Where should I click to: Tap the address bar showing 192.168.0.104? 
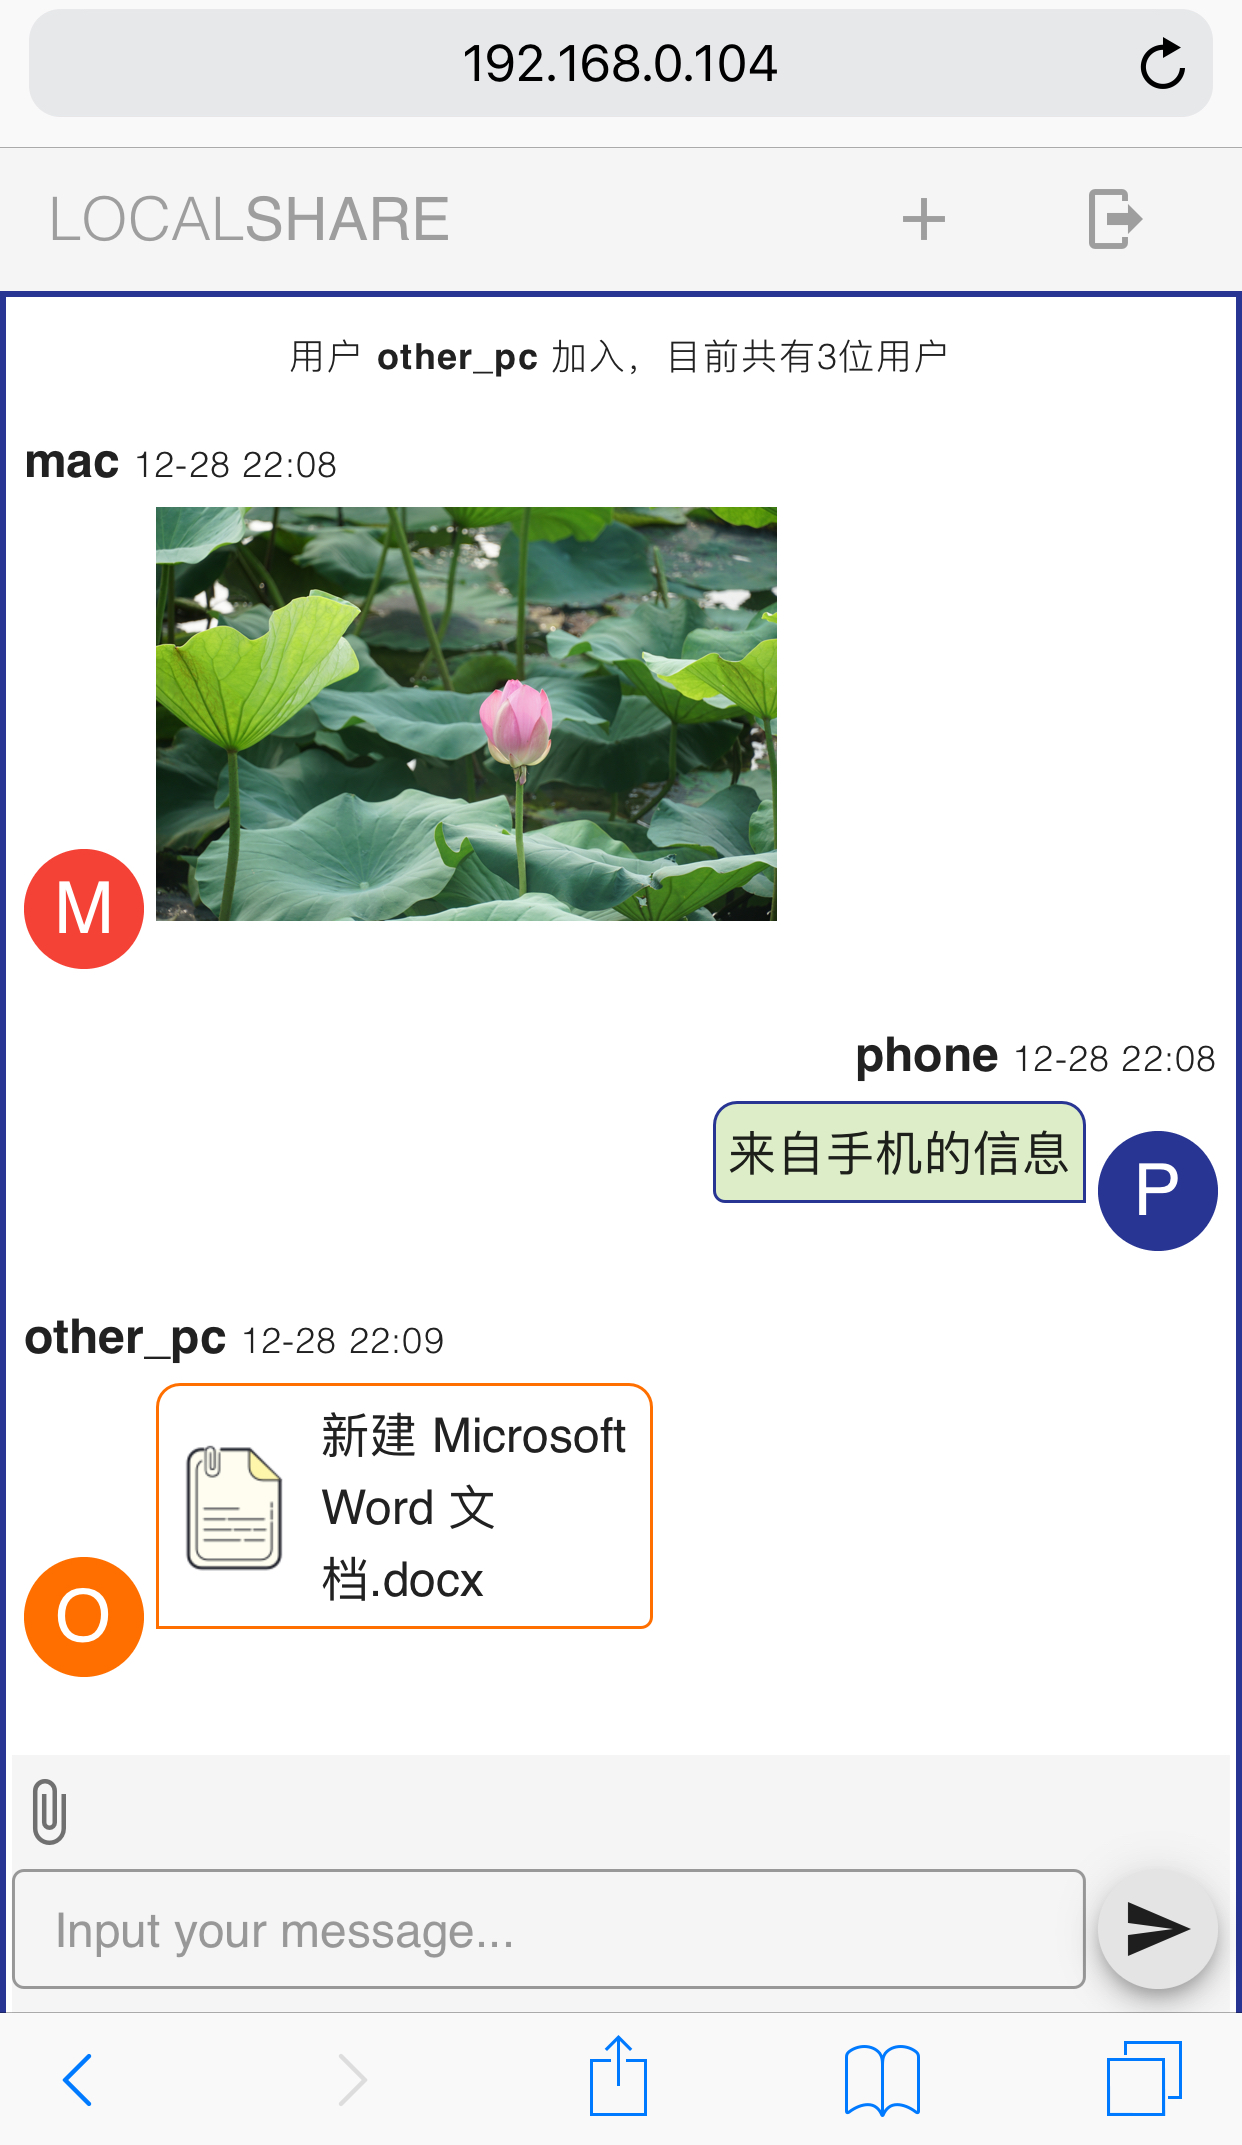(620, 64)
